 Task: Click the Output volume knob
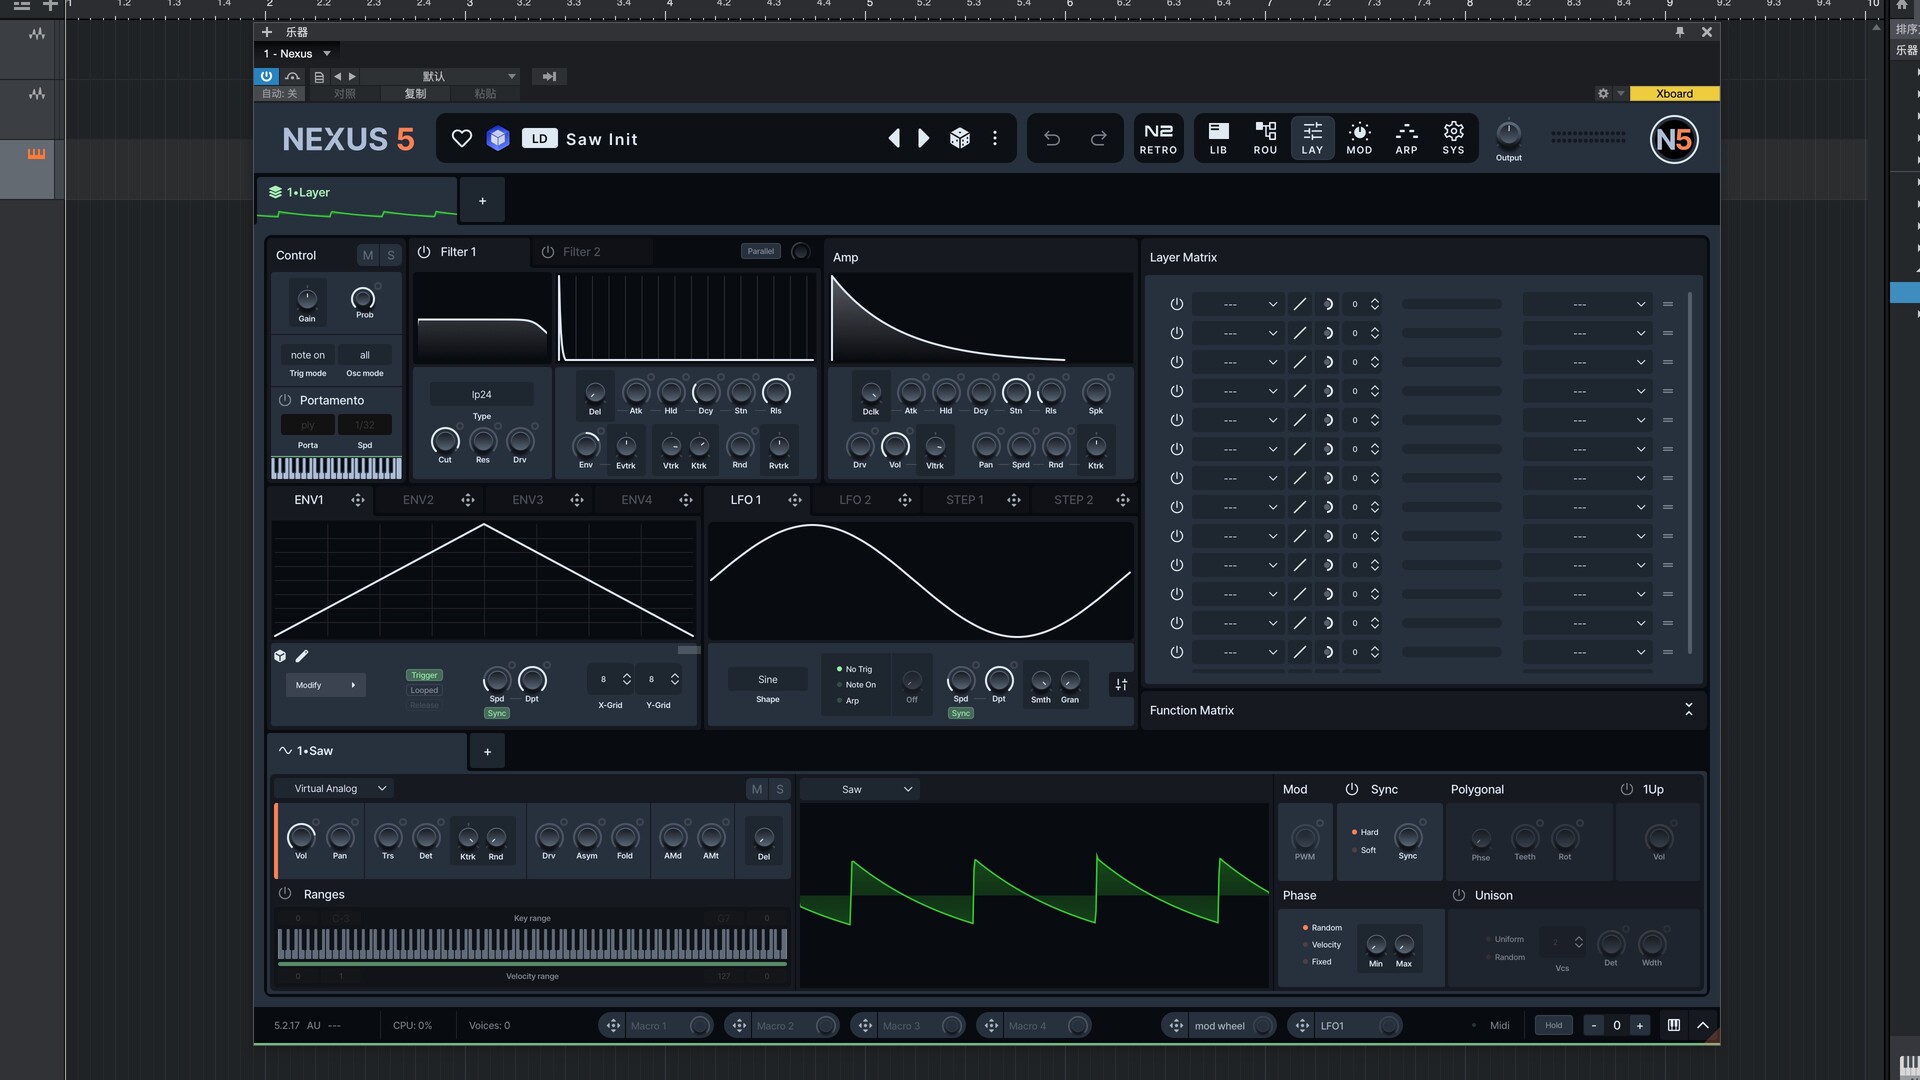1508,133
